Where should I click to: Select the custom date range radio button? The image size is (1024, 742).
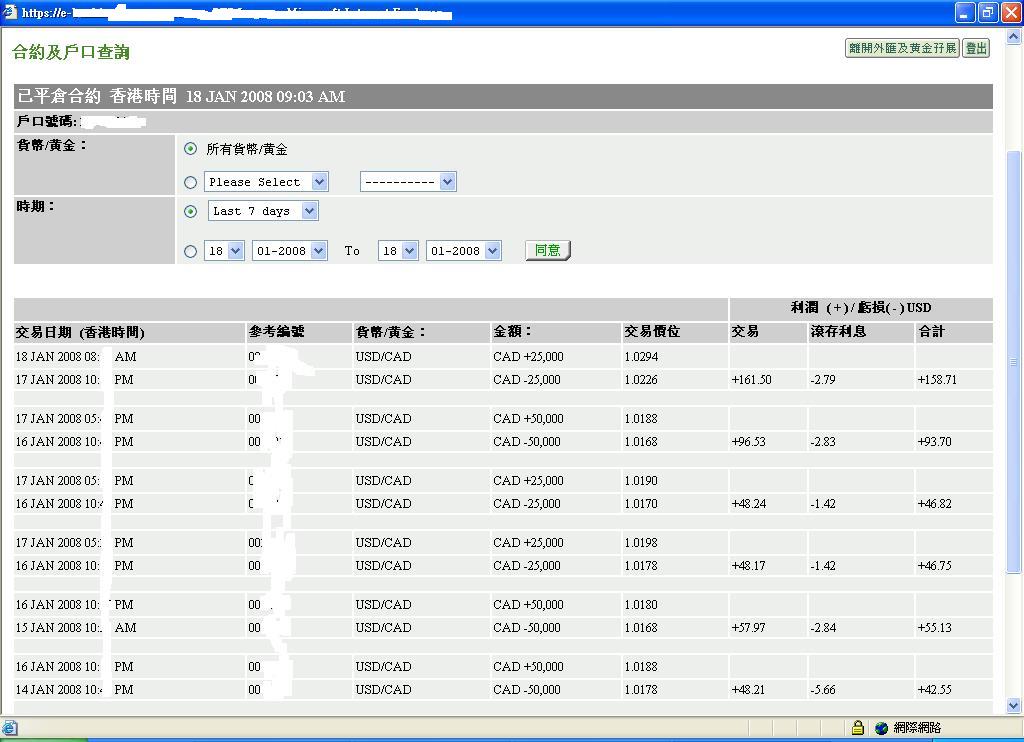190,251
